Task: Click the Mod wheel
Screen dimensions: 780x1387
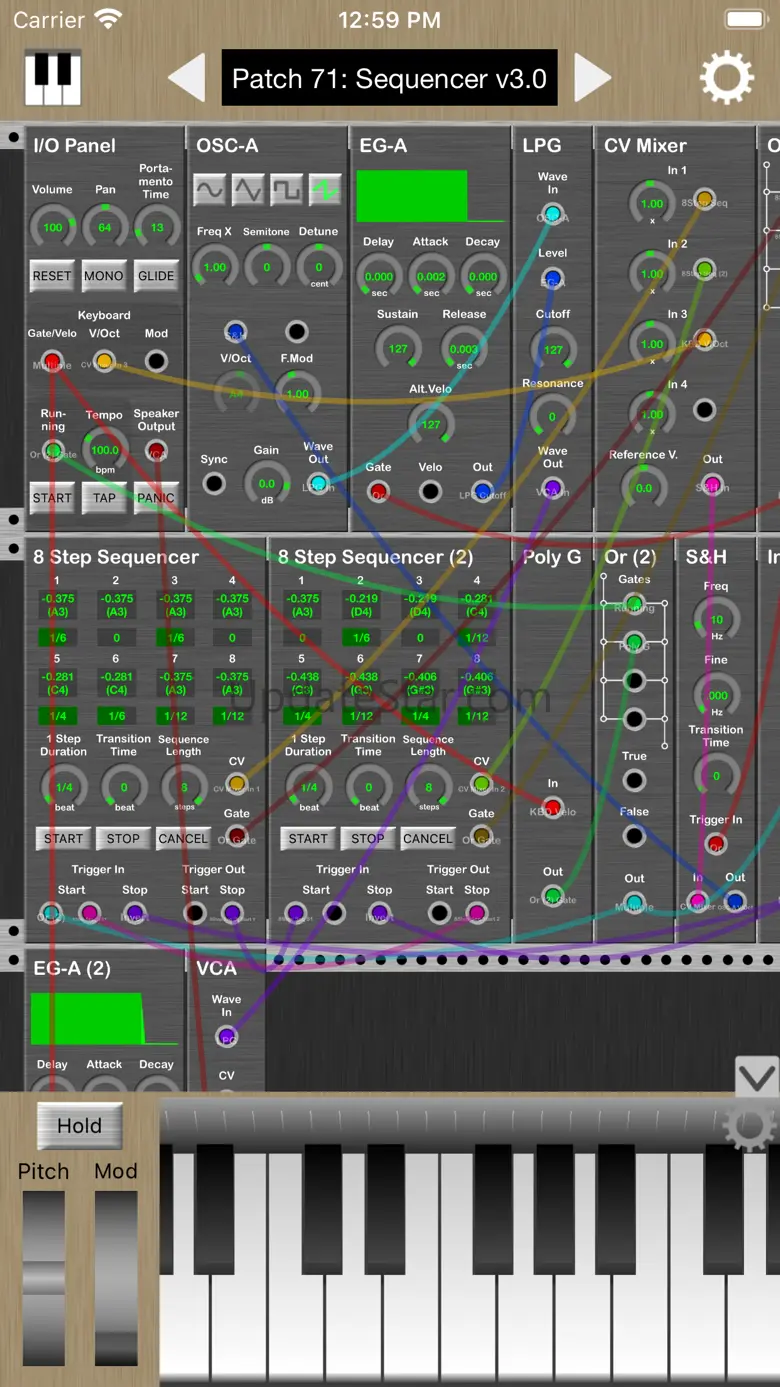Action: coord(116,1278)
